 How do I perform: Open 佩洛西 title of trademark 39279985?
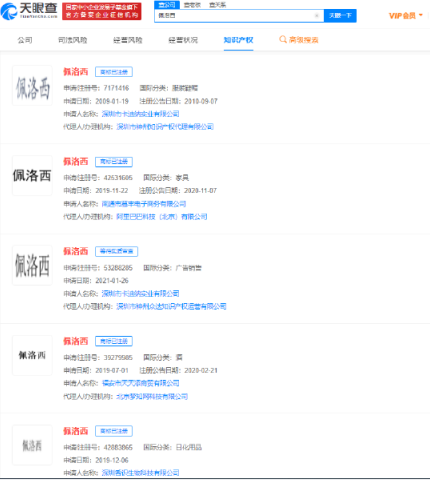click(76, 341)
